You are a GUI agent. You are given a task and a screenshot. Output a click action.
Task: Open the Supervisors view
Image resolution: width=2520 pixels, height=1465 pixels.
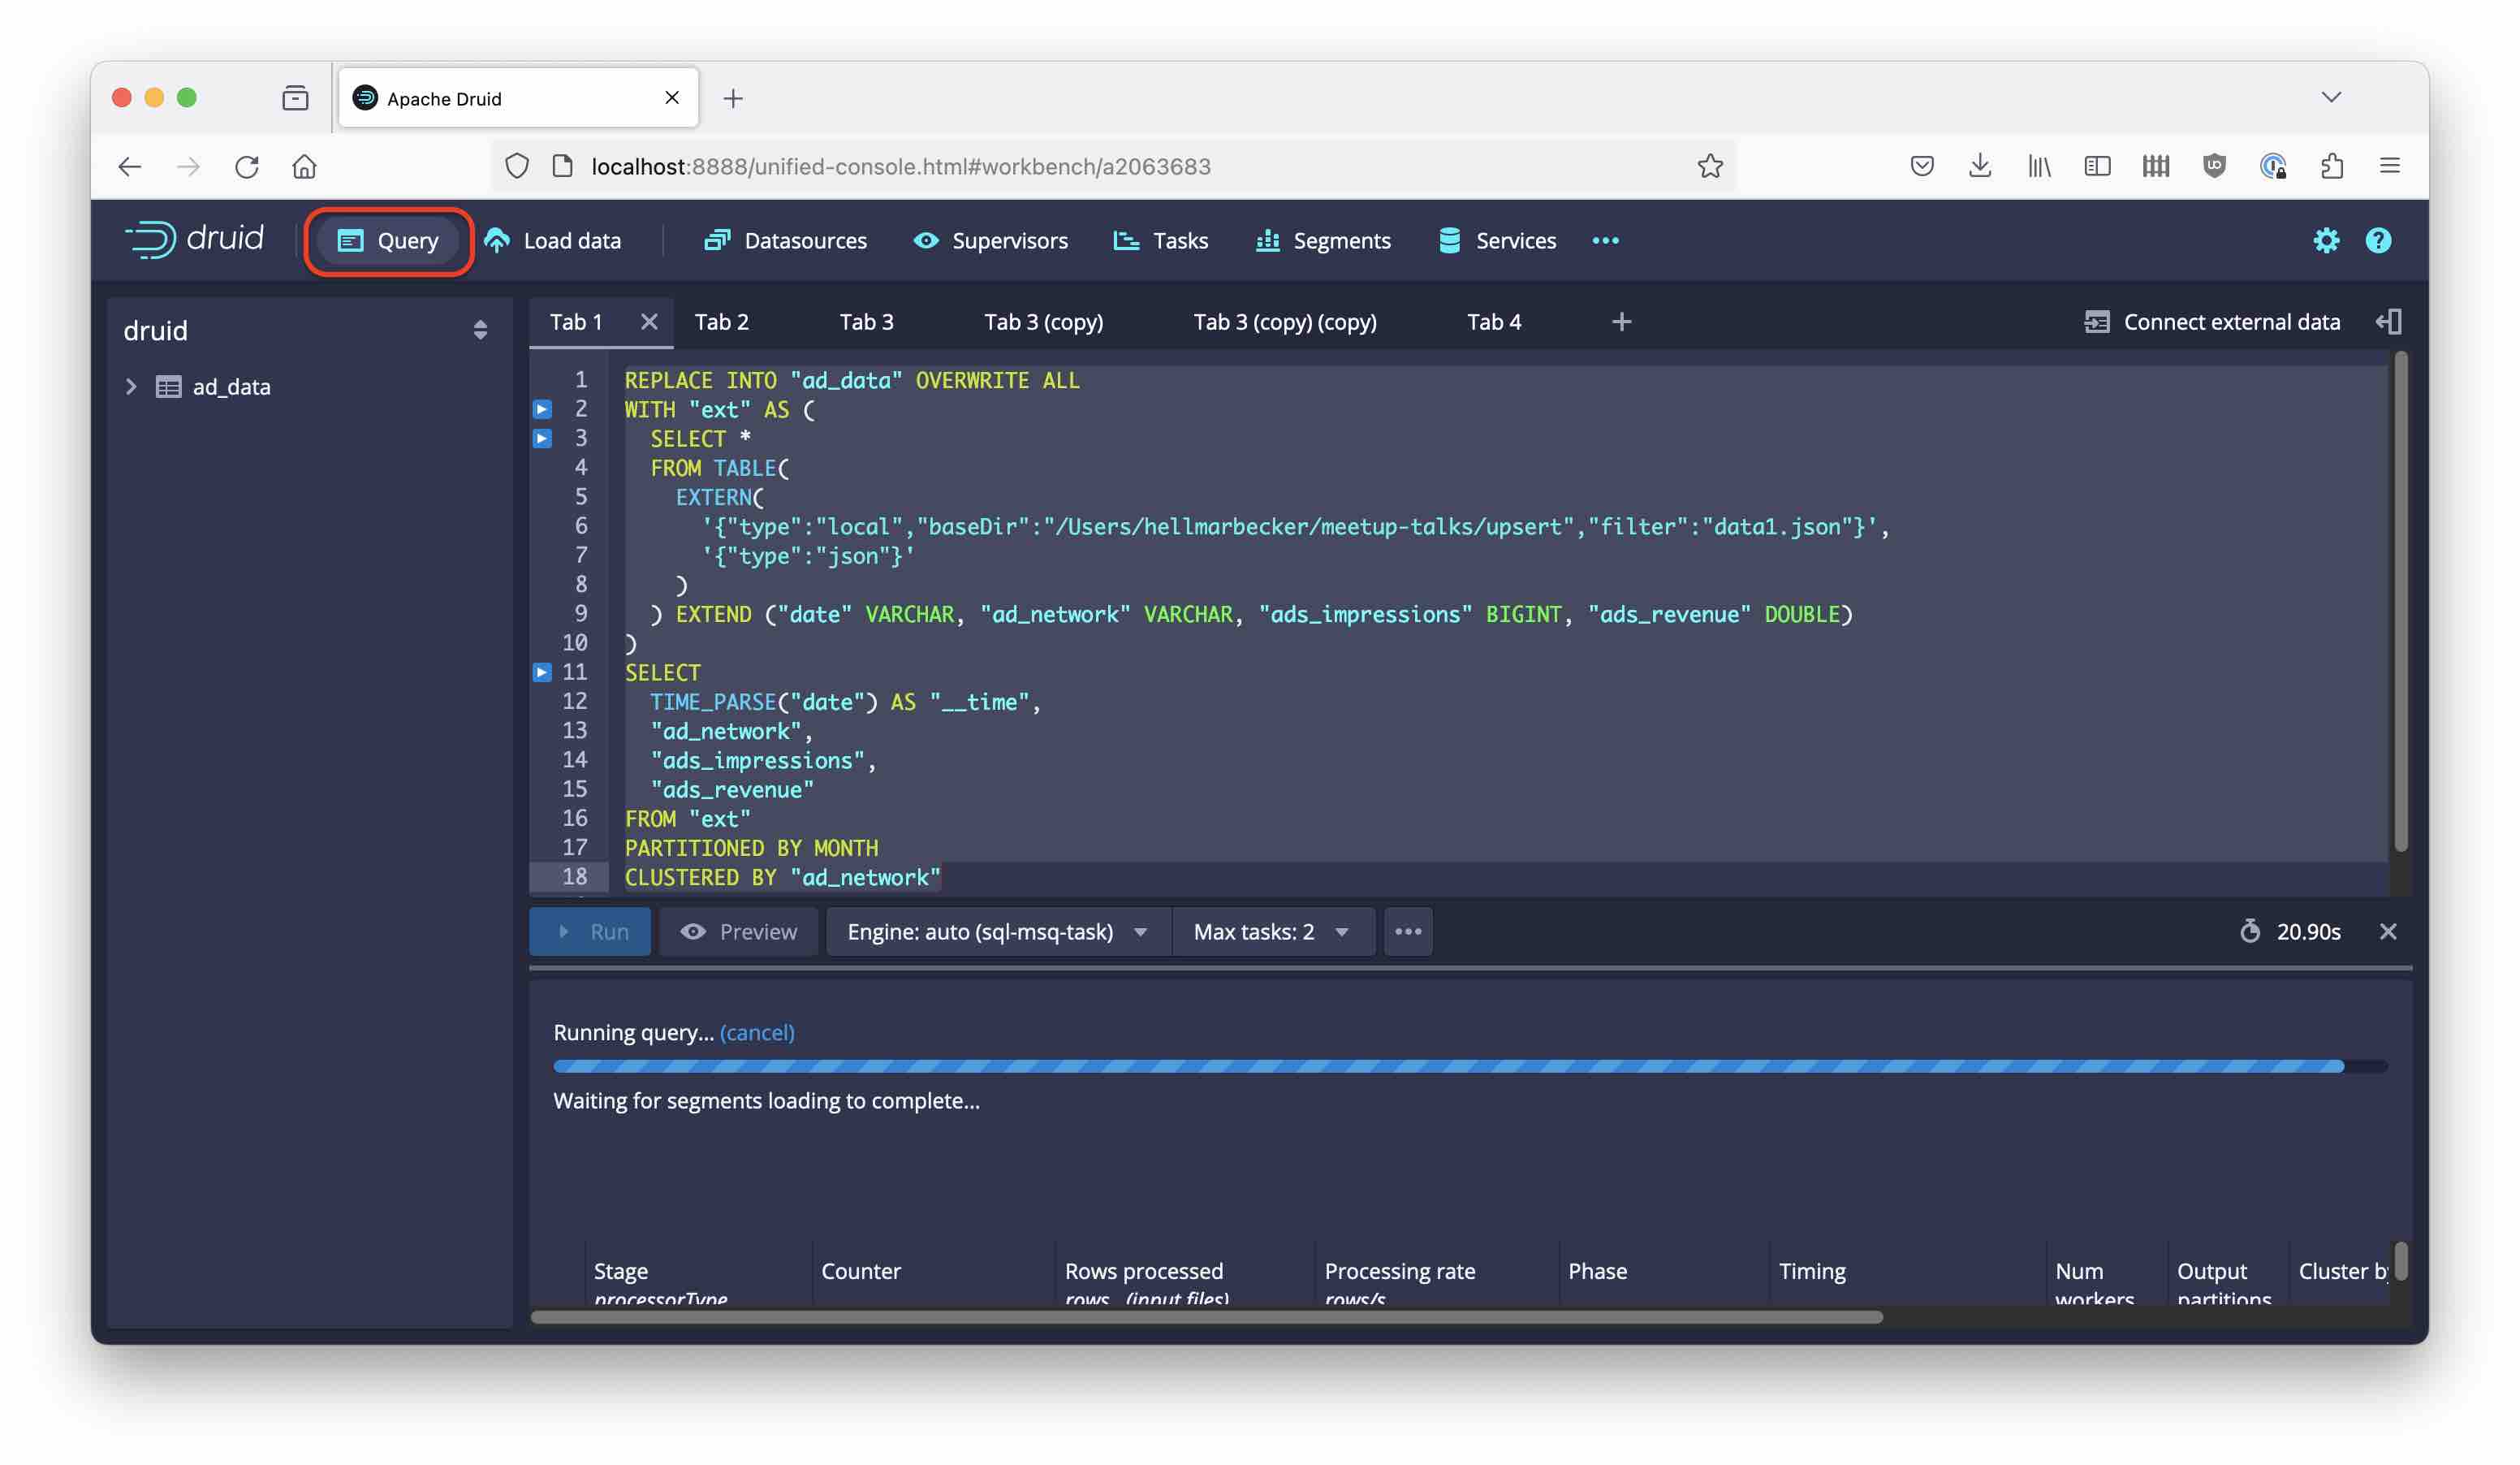(x=1011, y=240)
